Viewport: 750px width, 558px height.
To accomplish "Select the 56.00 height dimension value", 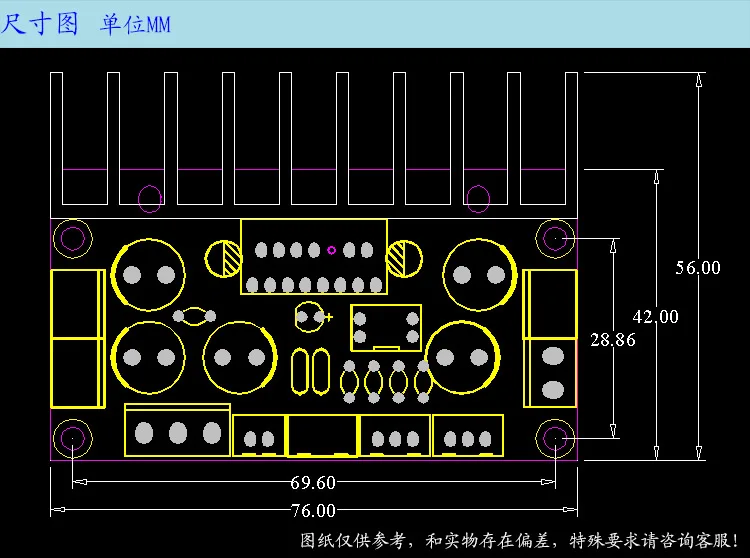I will point(698,268).
